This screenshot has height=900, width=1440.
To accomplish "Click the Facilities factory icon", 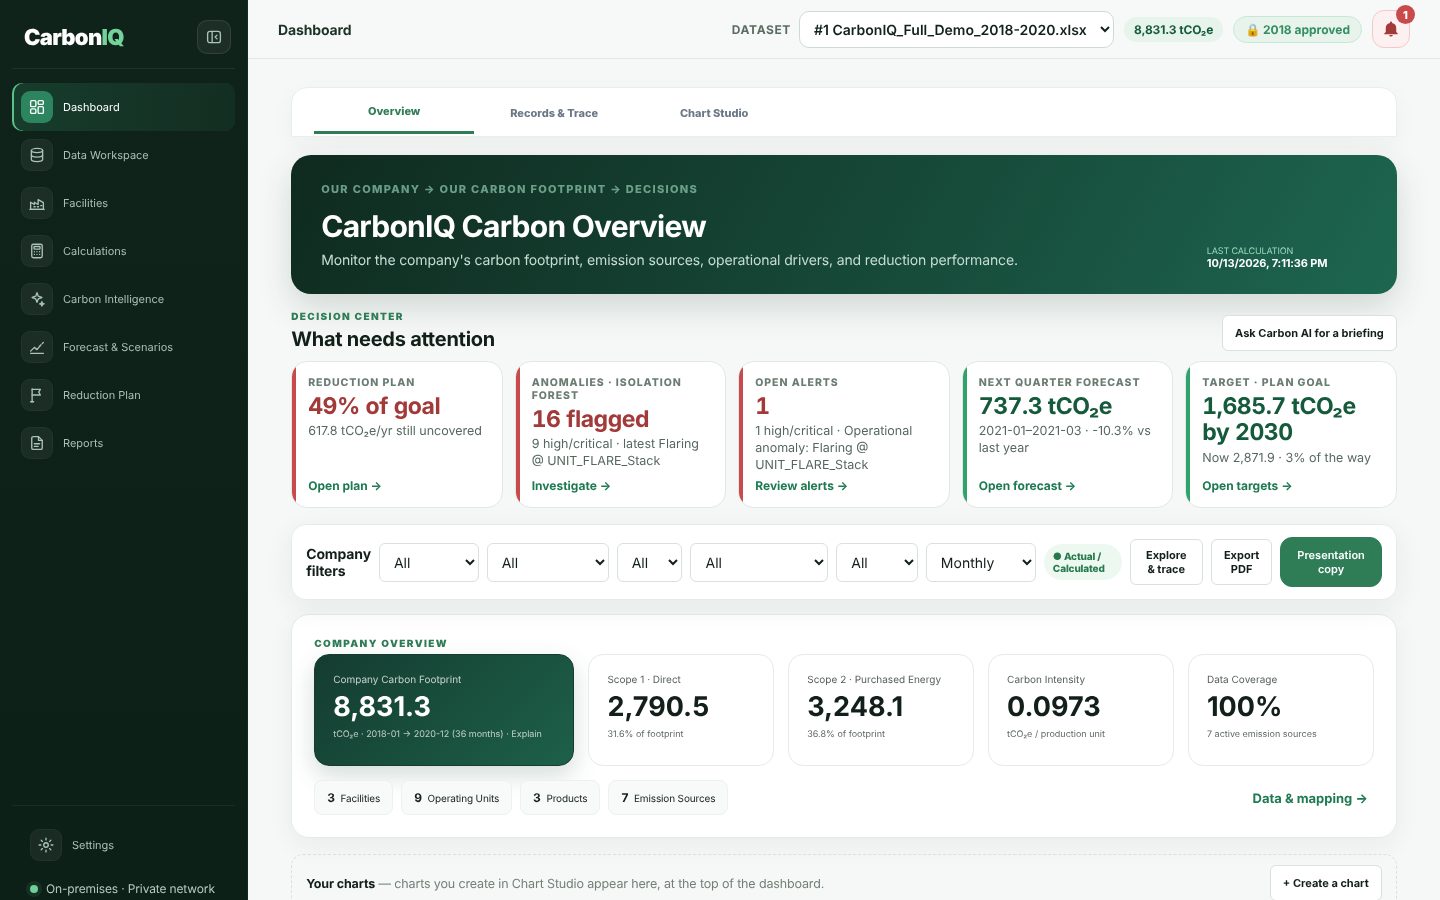I will (37, 203).
